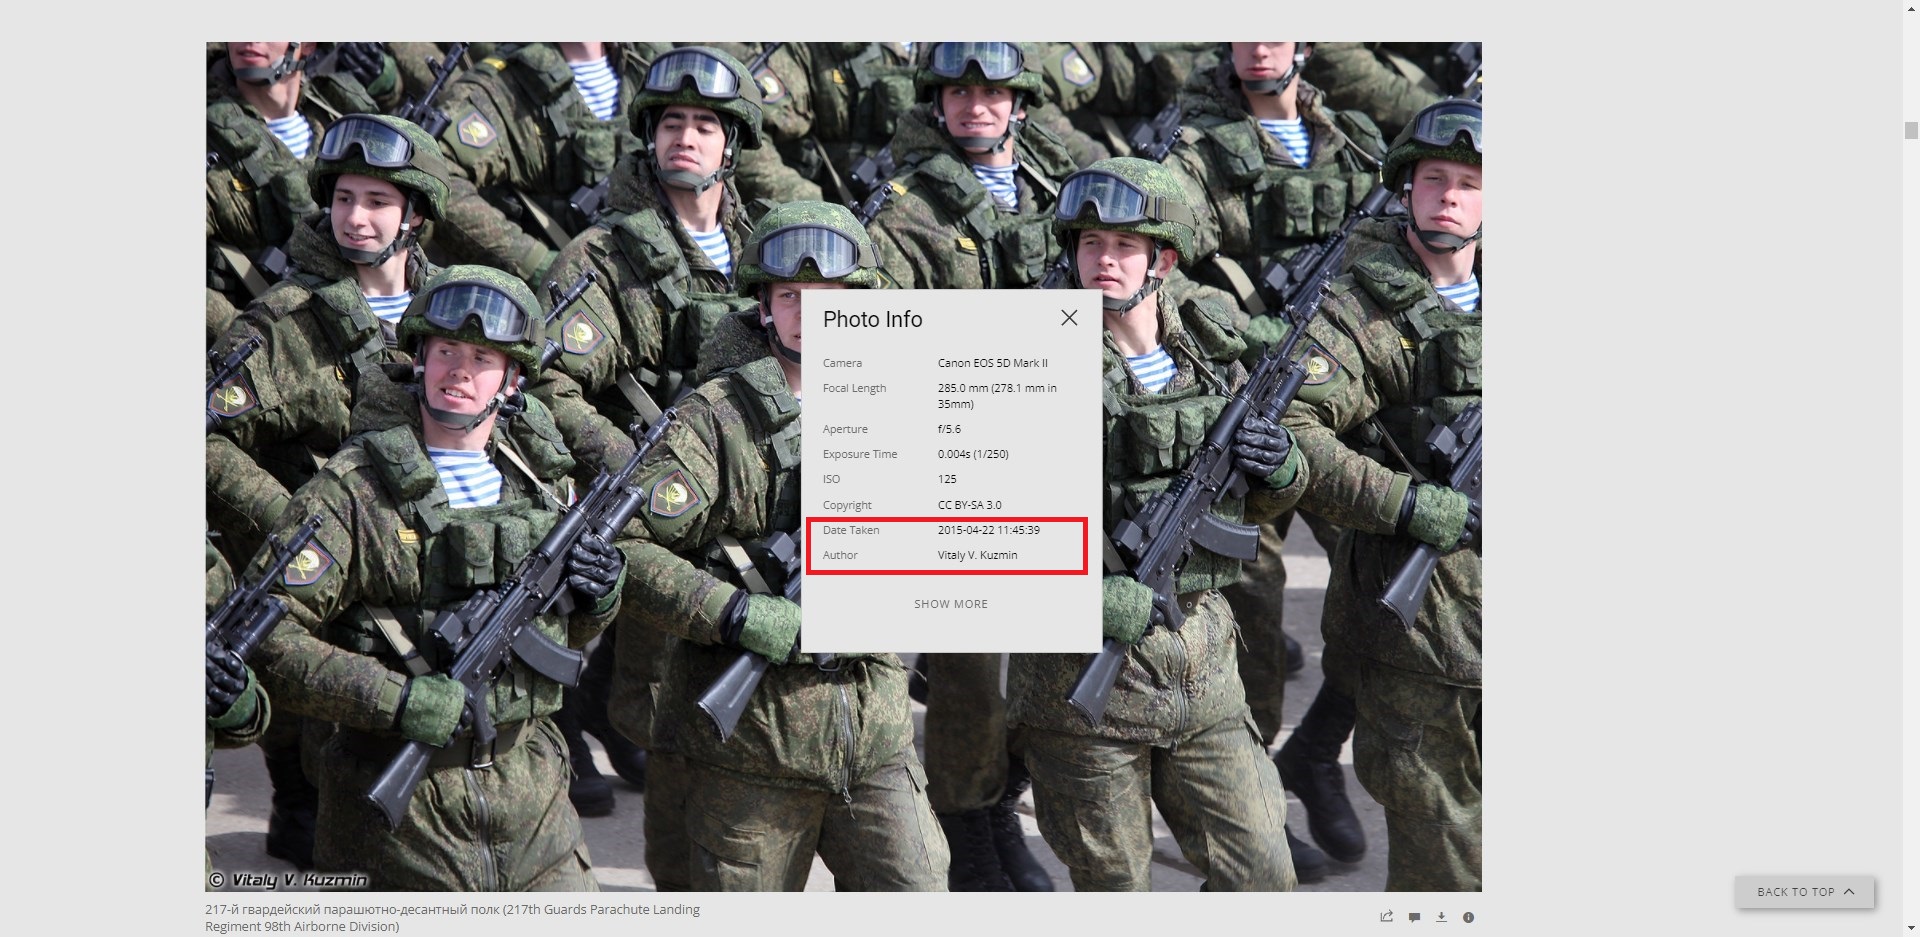Viewport: 1920px width, 937px height.
Task: Click the vertical scrollbar thumb
Action: coord(1911,130)
